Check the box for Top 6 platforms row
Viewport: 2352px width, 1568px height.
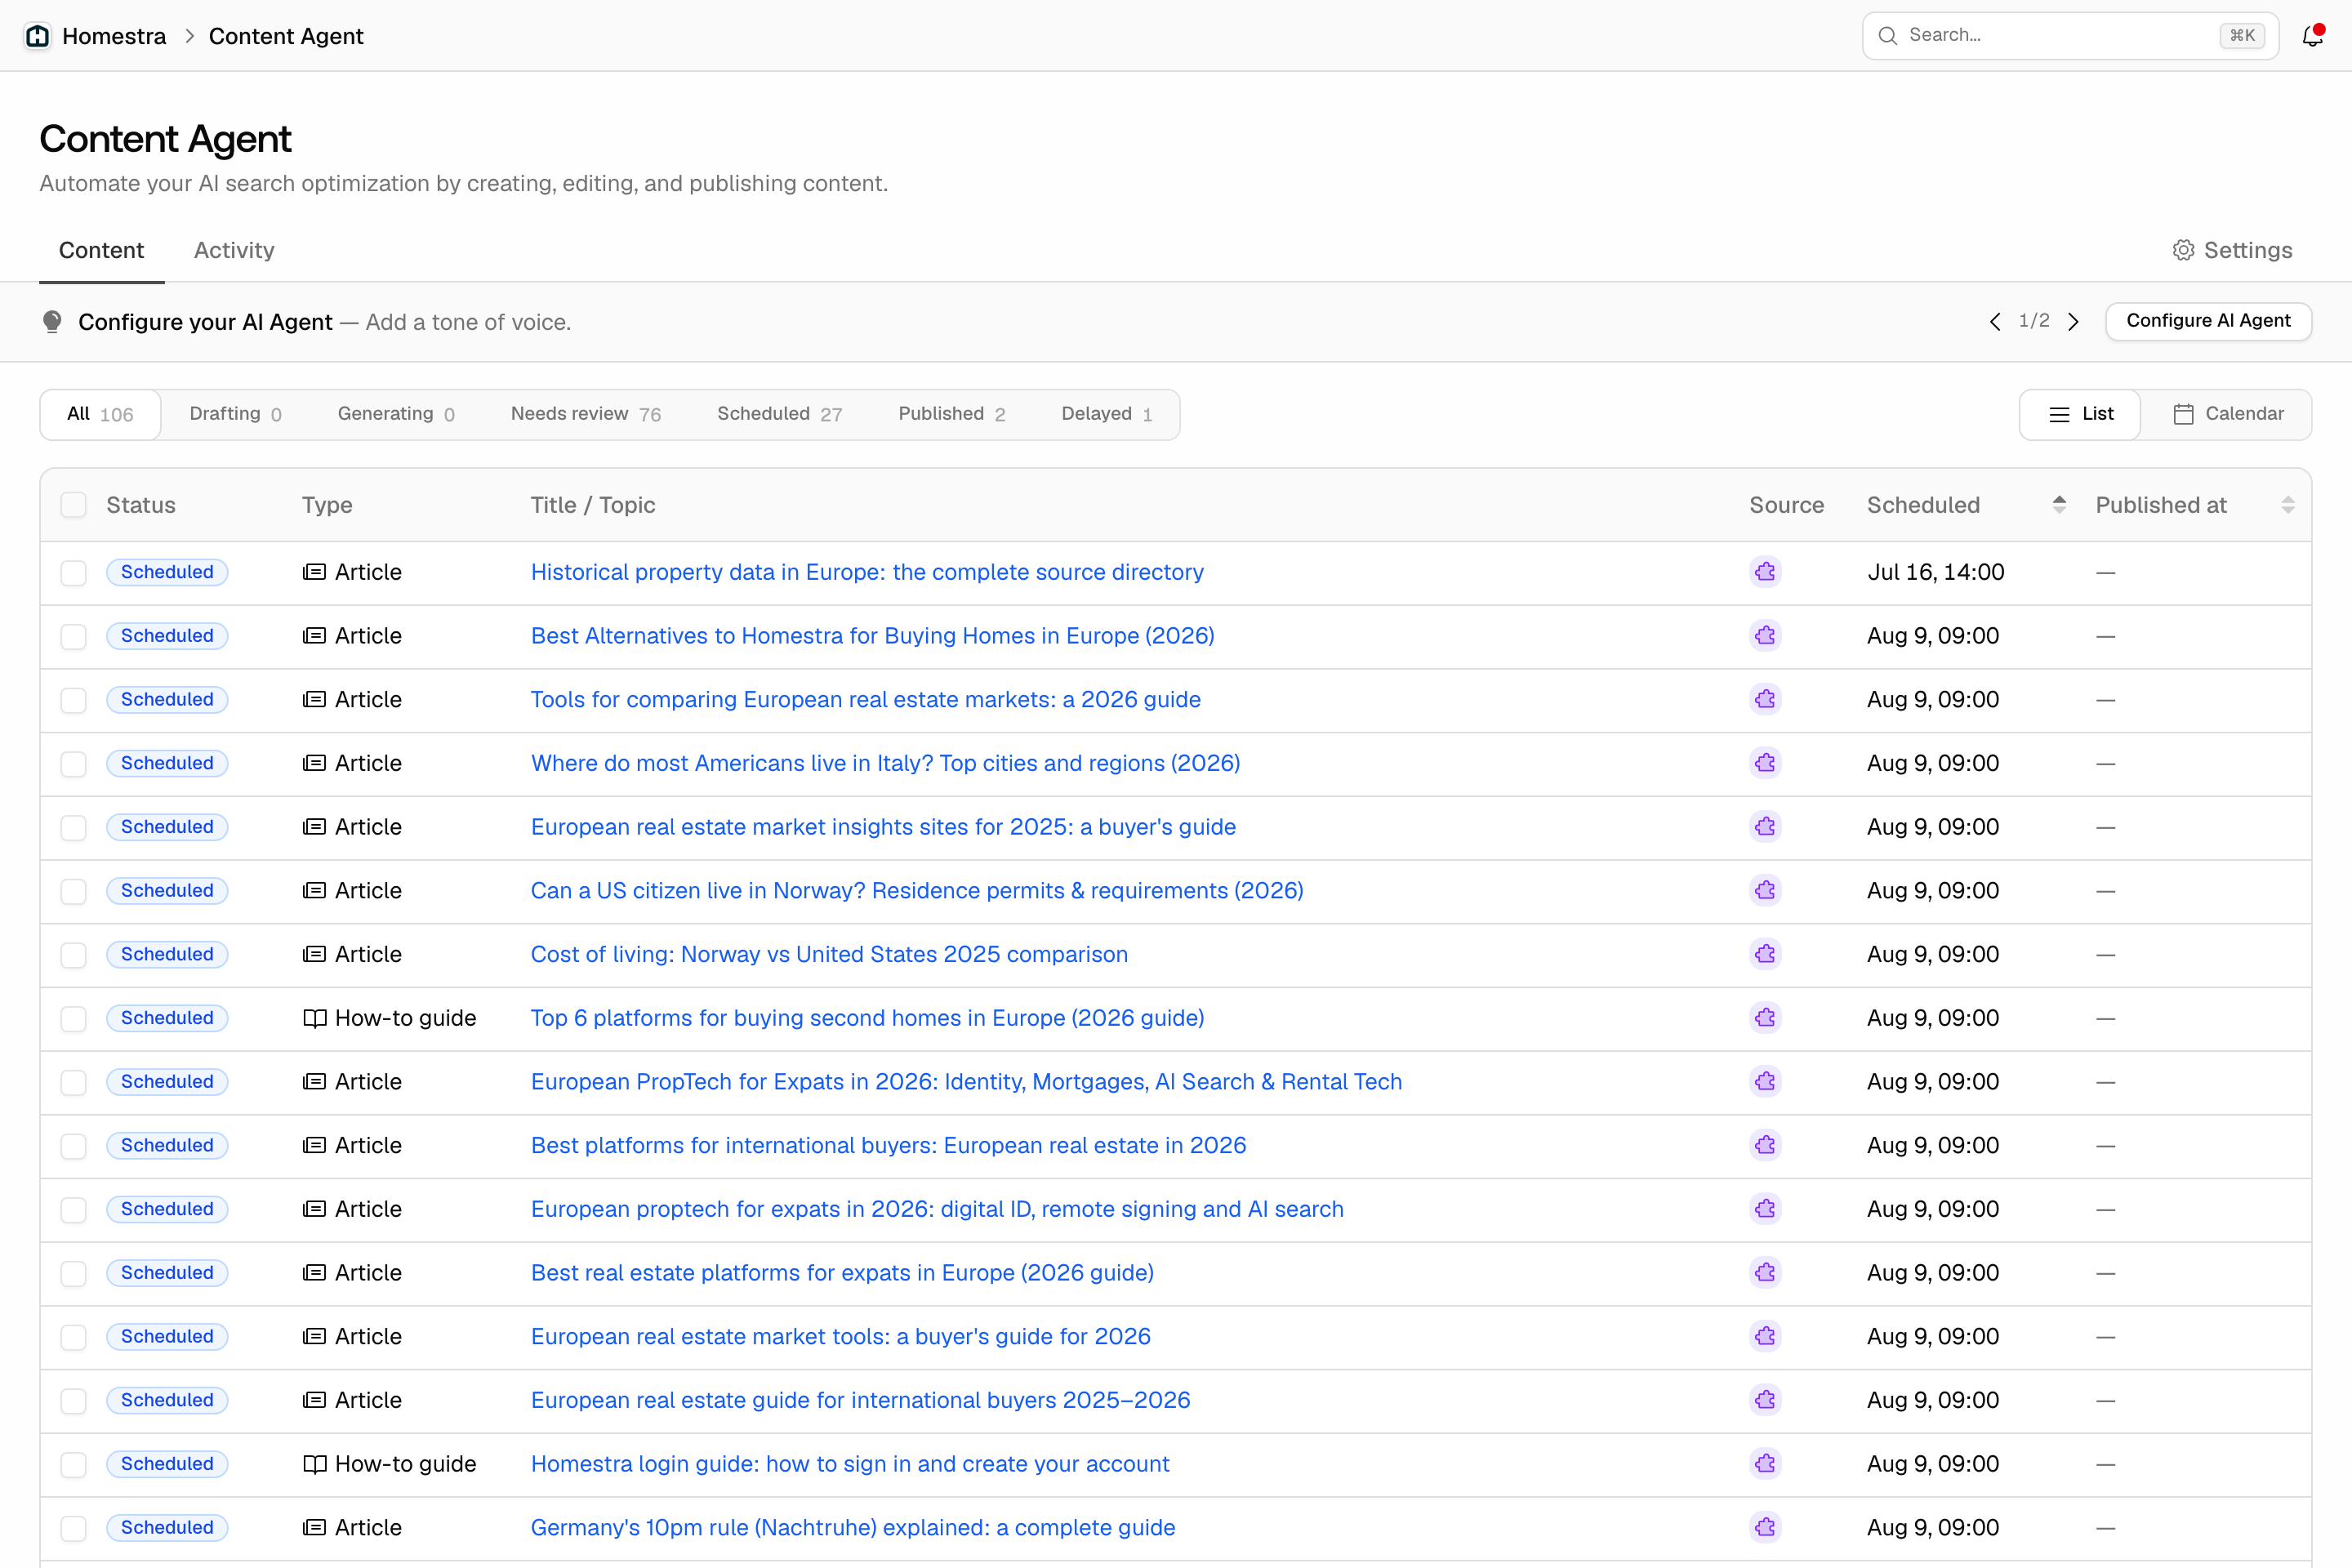pyautogui.click(x=73, y=1019)
